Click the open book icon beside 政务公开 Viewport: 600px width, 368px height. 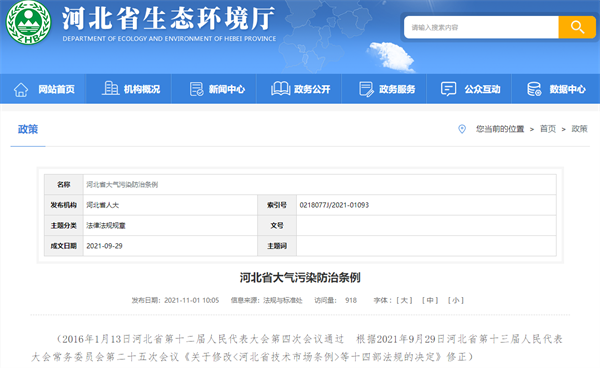point(280,89)
